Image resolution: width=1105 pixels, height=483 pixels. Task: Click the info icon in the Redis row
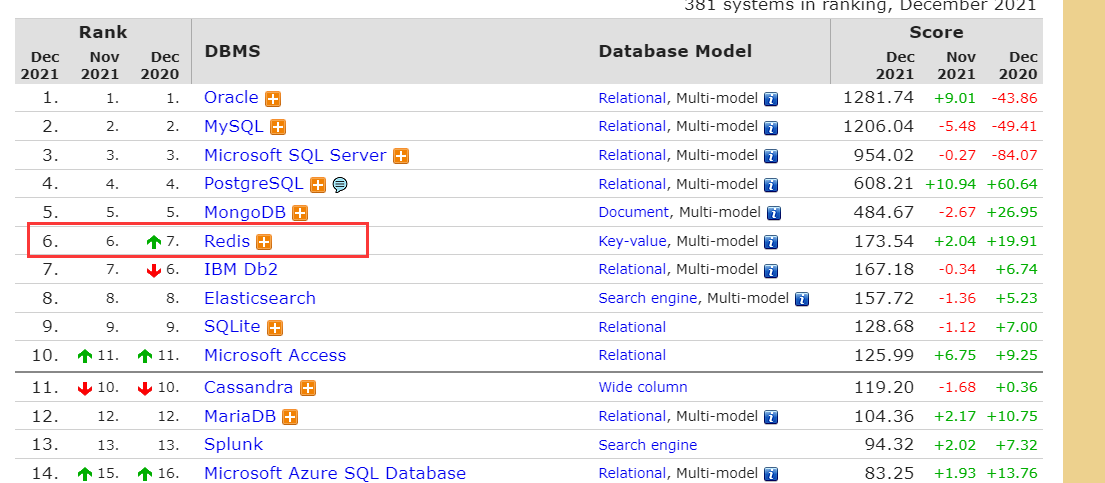[771, 242]
